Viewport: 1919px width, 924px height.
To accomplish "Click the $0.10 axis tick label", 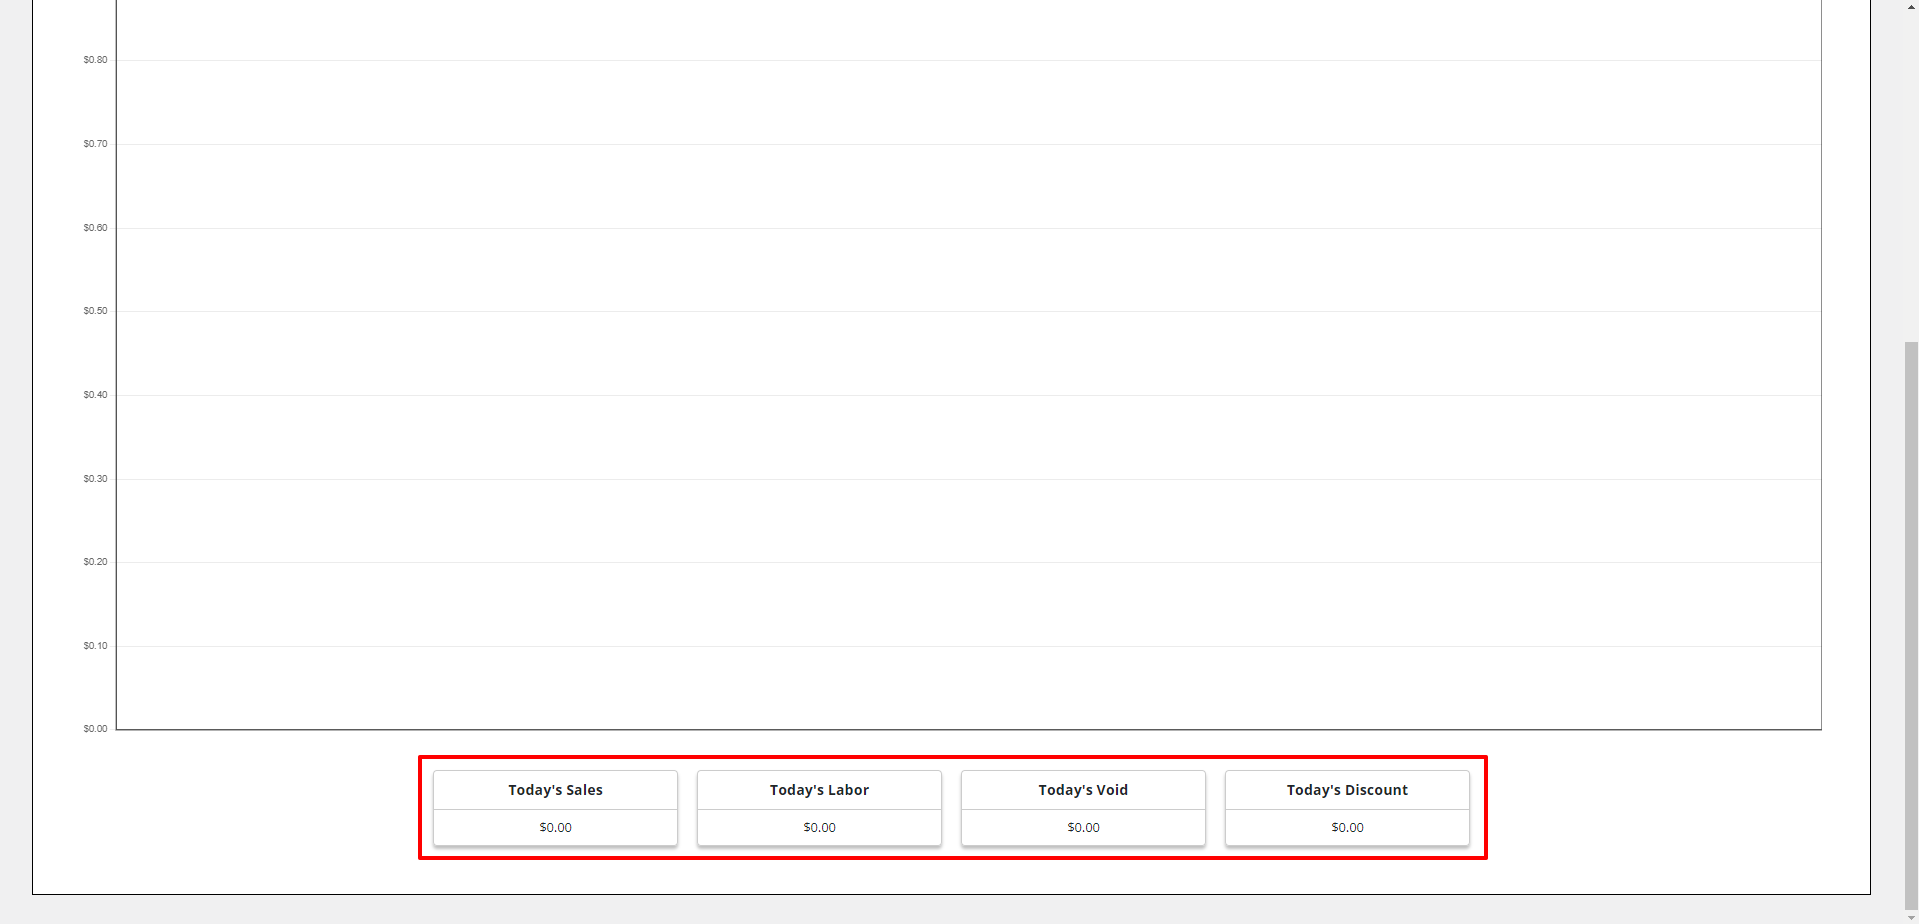I will [x=95, y=646].
